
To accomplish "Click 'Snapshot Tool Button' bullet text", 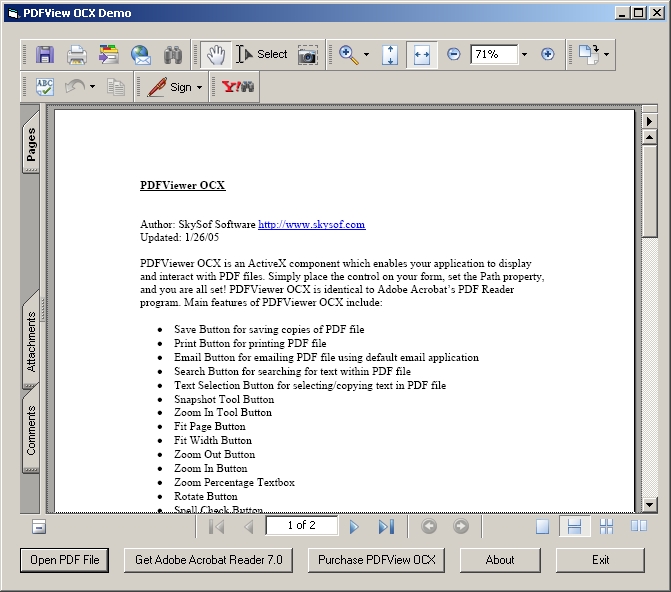I will point(224,399).
